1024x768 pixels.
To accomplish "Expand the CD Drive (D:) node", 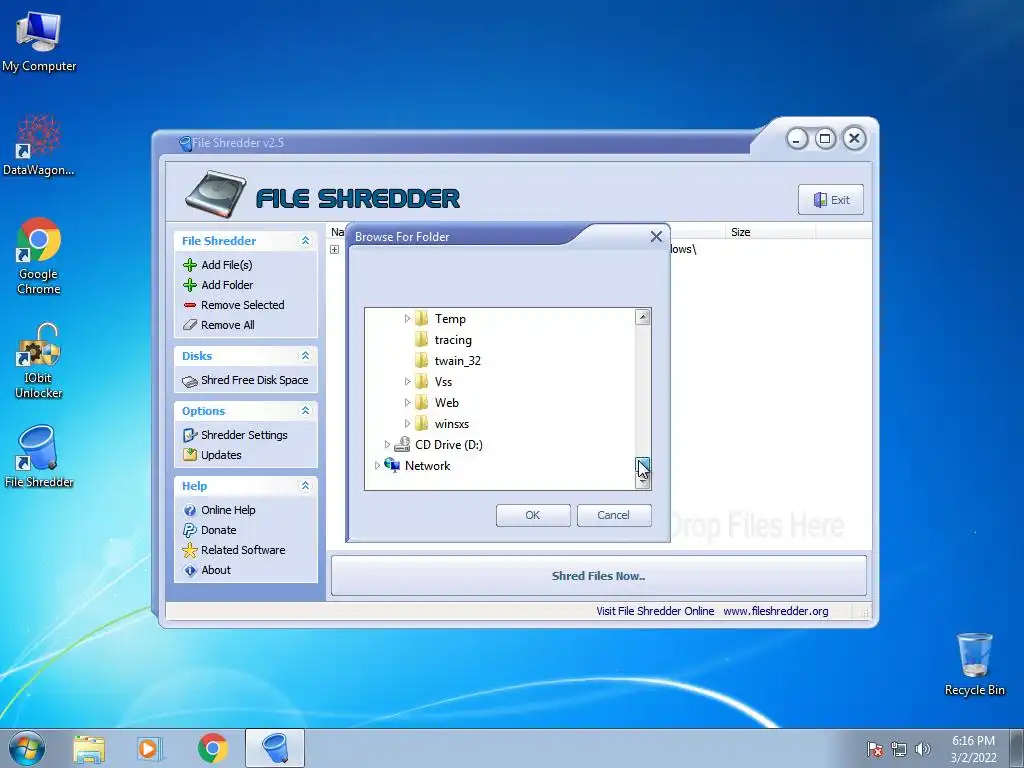I will [x=387, y=445].
